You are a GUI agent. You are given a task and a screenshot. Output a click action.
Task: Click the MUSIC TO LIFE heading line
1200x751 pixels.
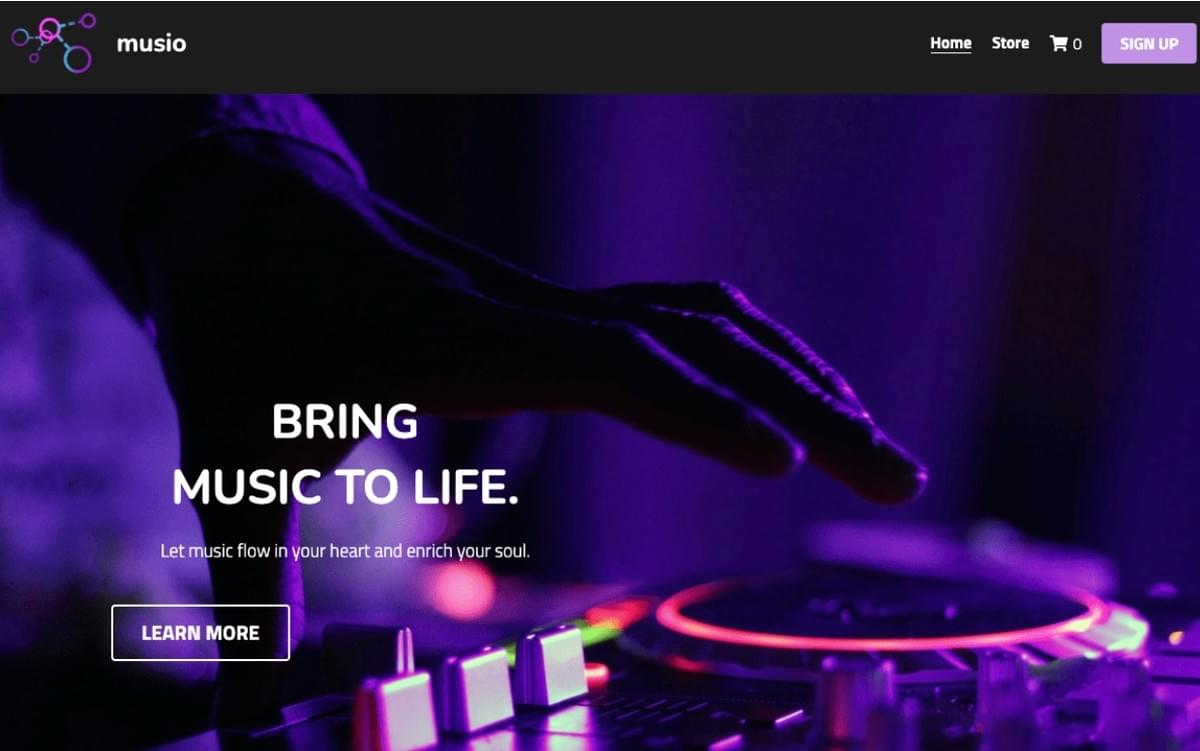pyautogui.click(x=345, y=487)
